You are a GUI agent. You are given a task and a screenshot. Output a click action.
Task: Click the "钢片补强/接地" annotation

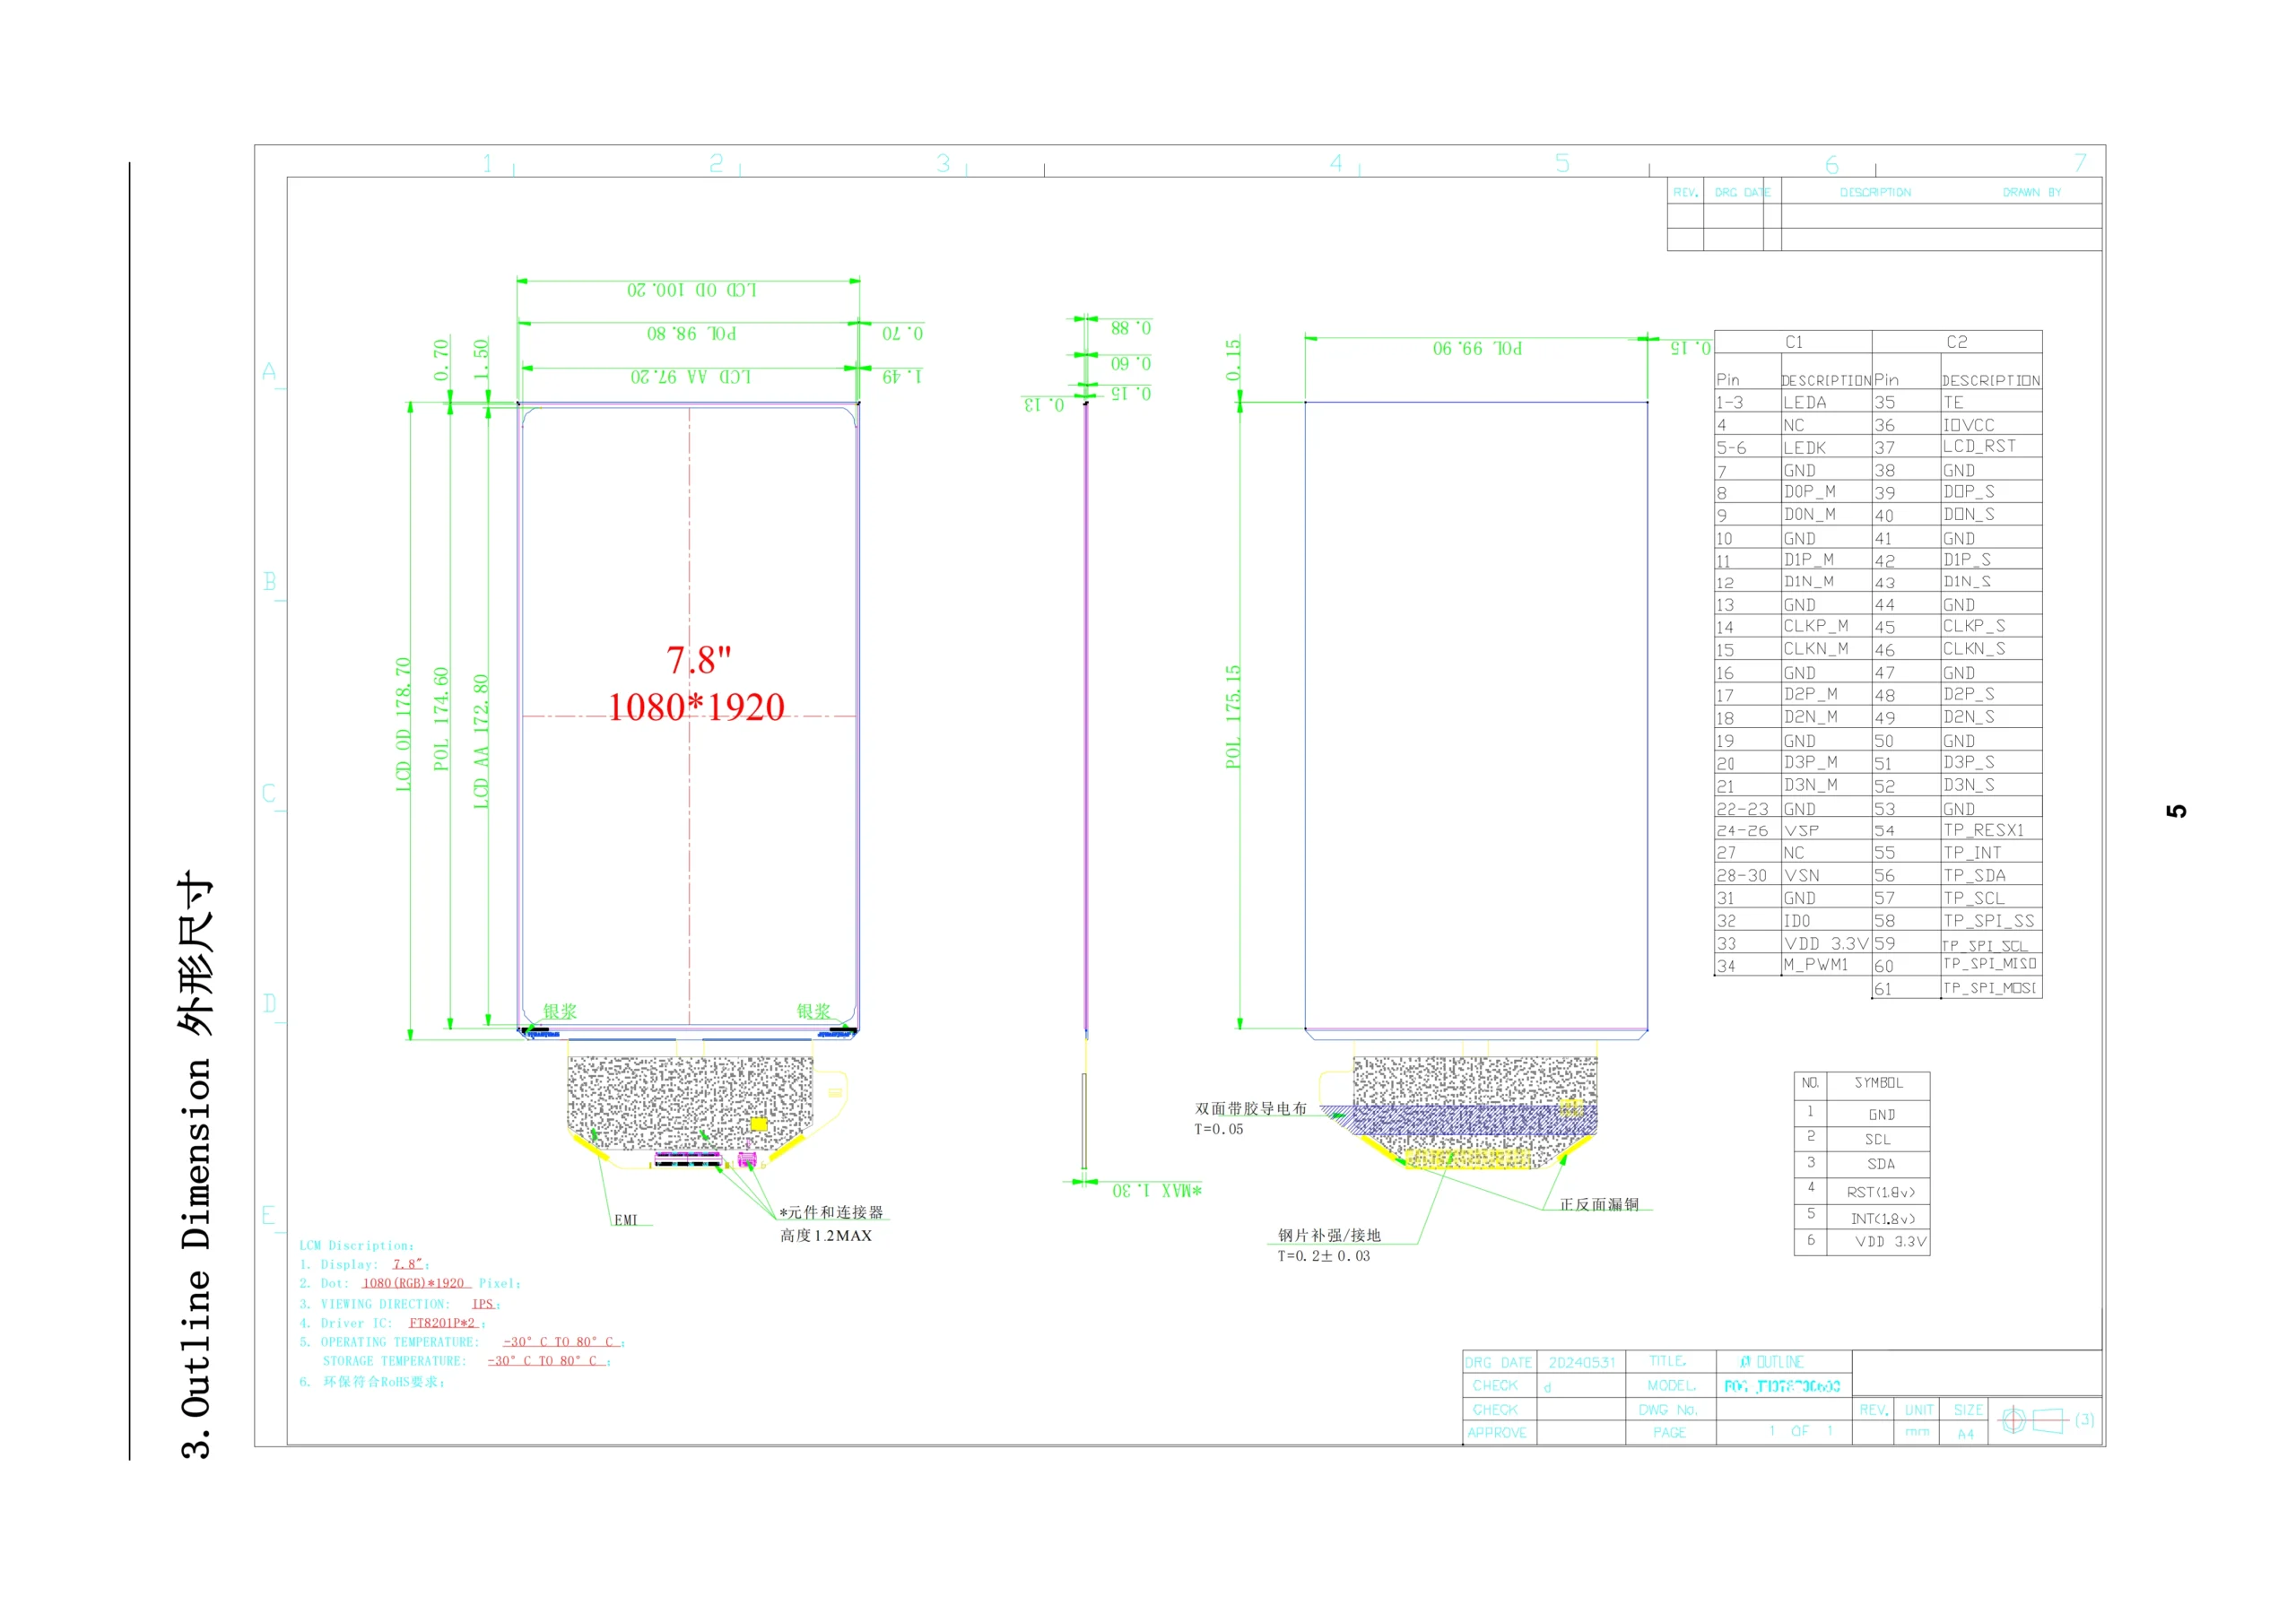coord(1329,1236)
